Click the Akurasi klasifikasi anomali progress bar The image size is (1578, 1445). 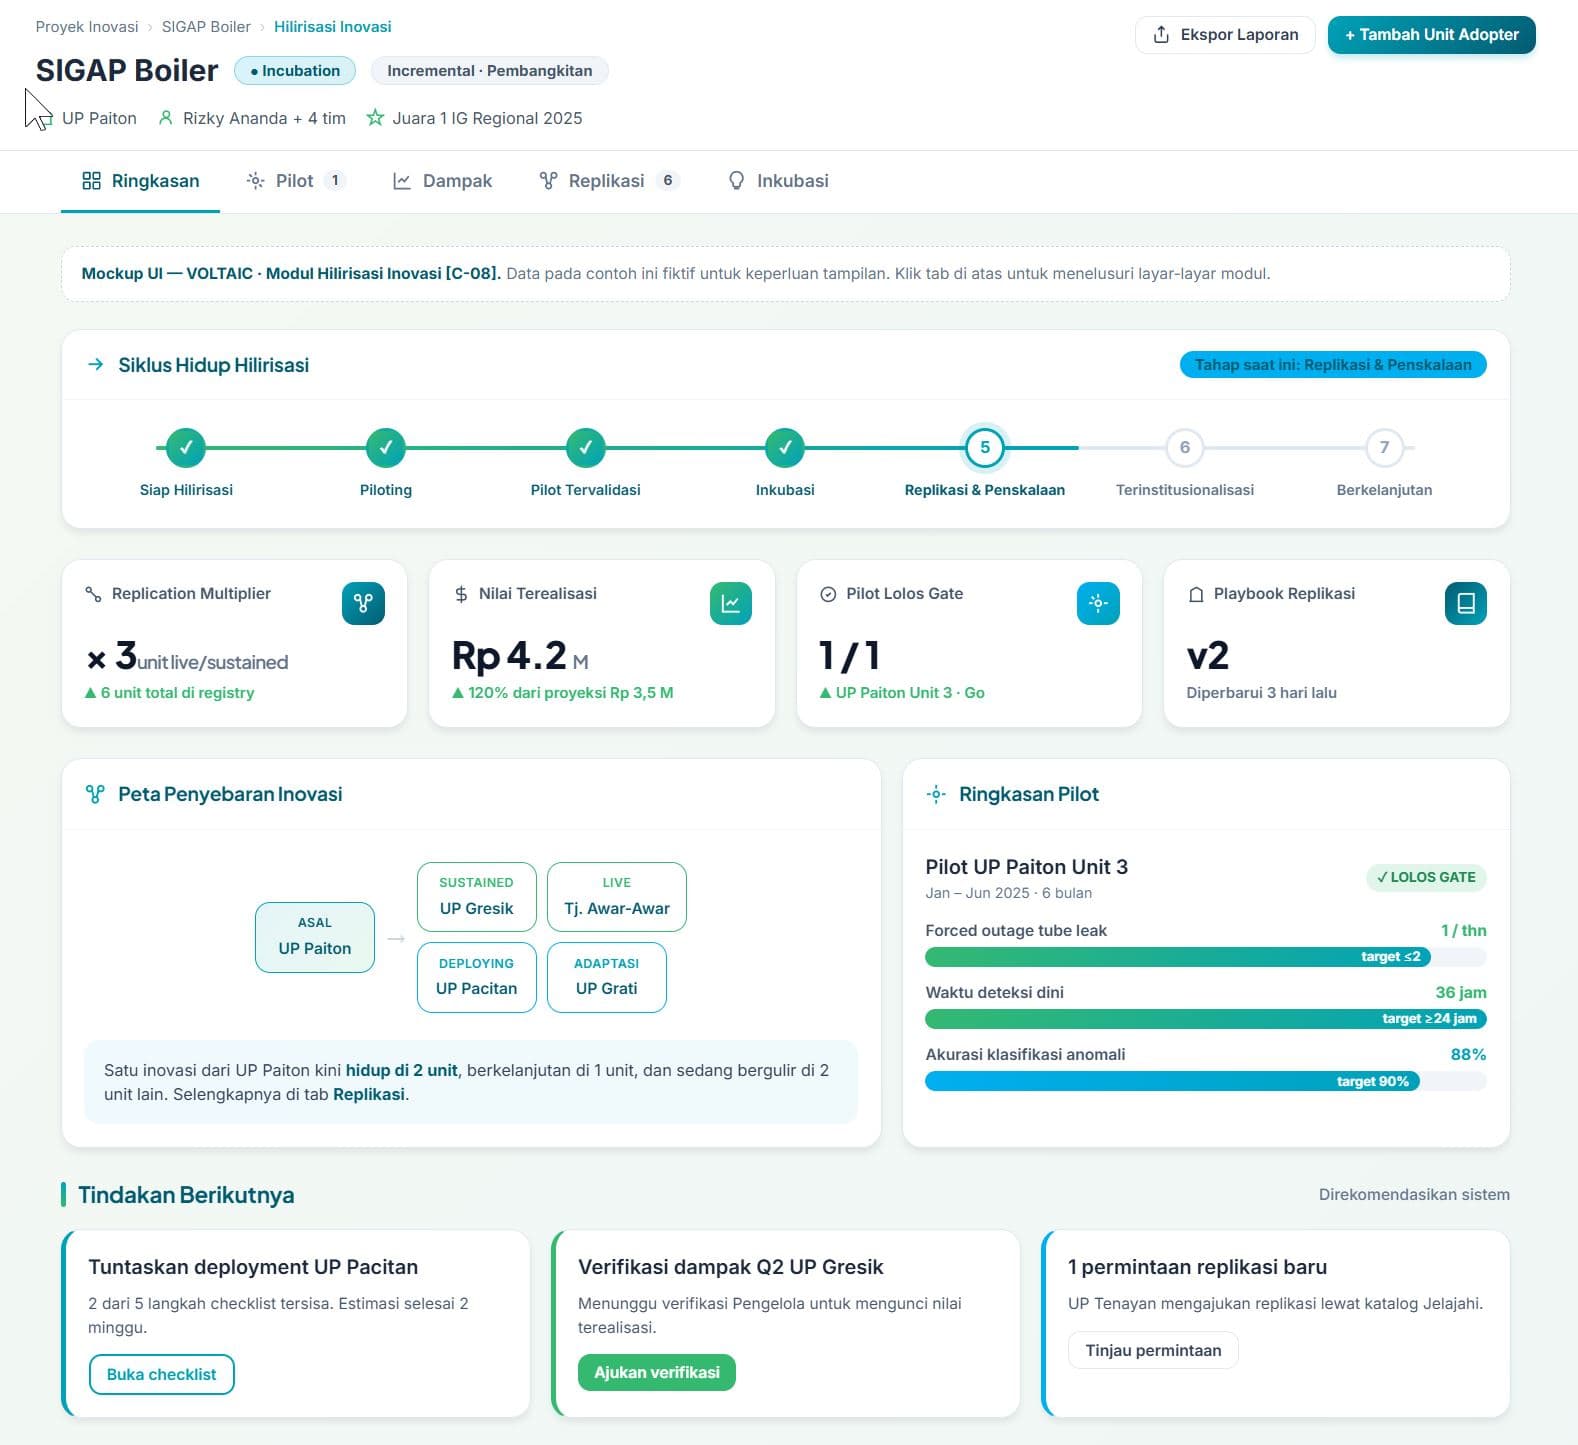tap(1206, 1081)
